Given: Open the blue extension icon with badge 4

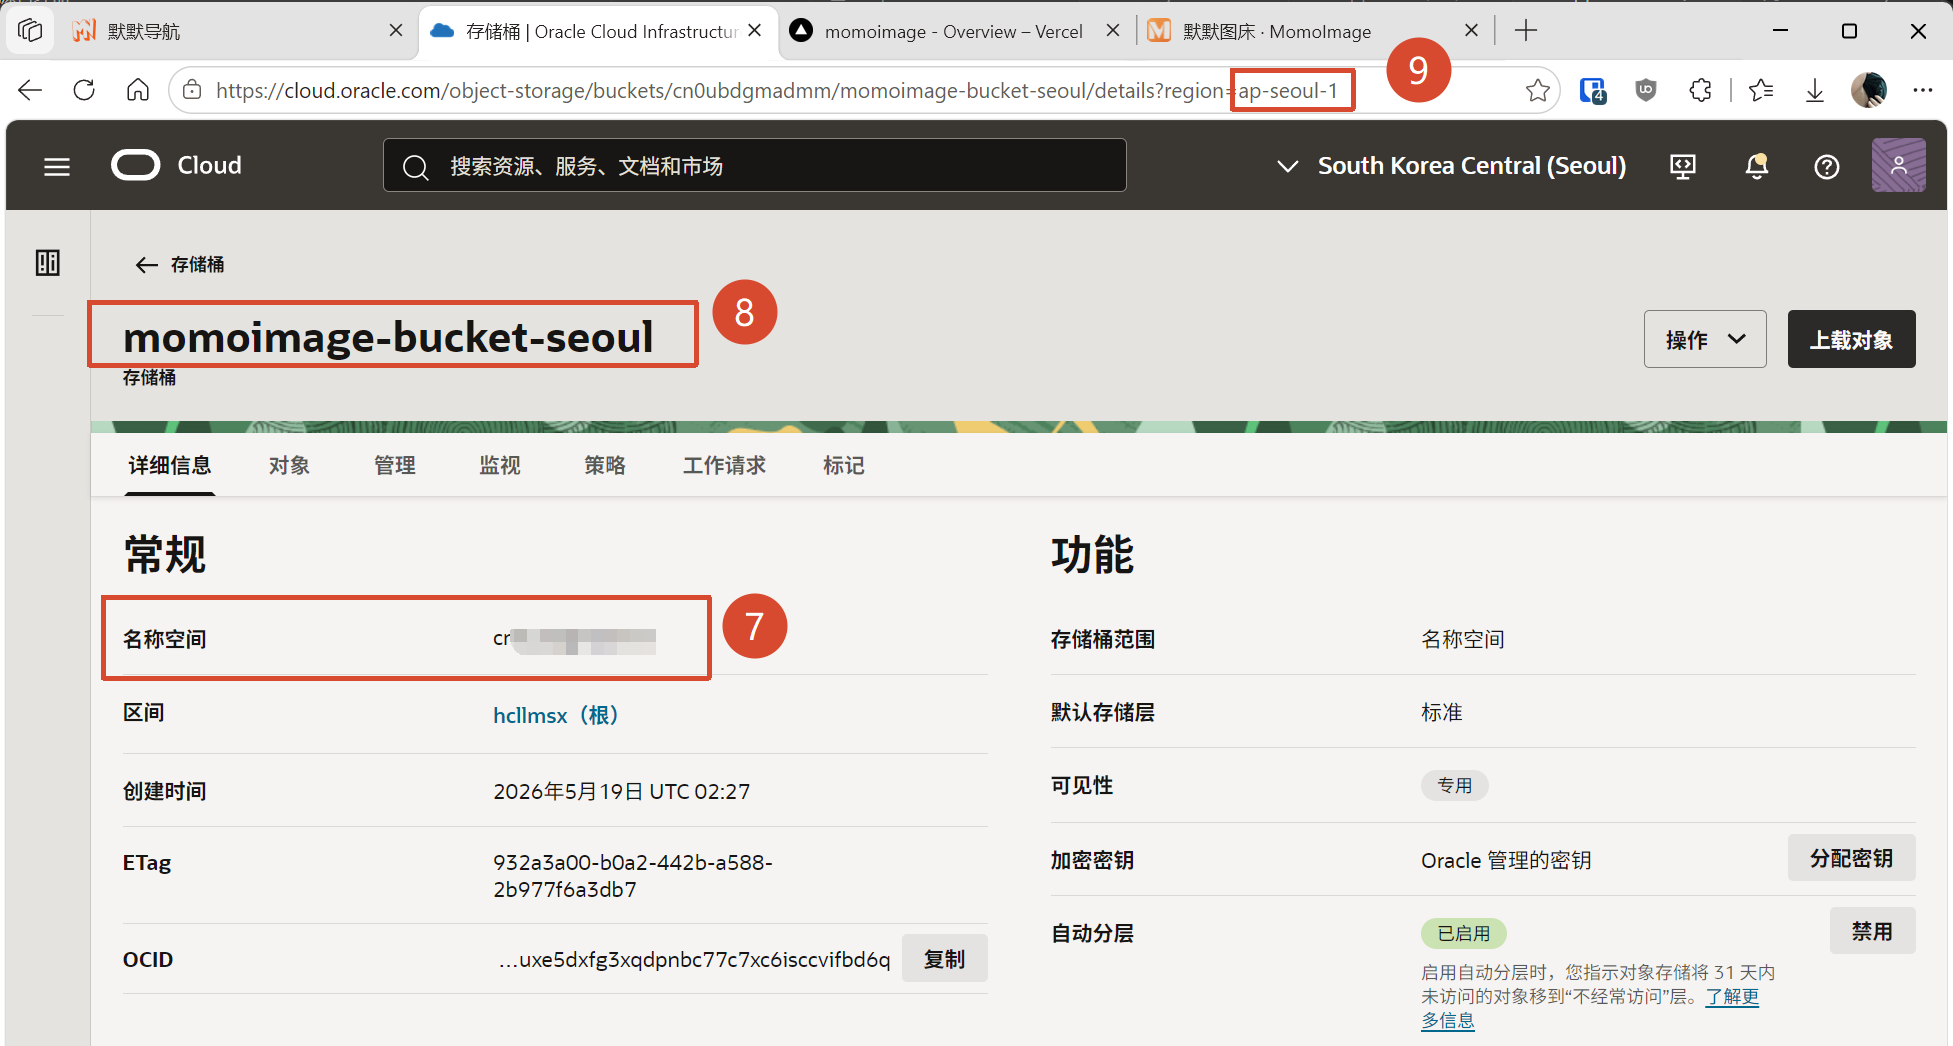Looking at the screenshot, I should point(1592,91).
